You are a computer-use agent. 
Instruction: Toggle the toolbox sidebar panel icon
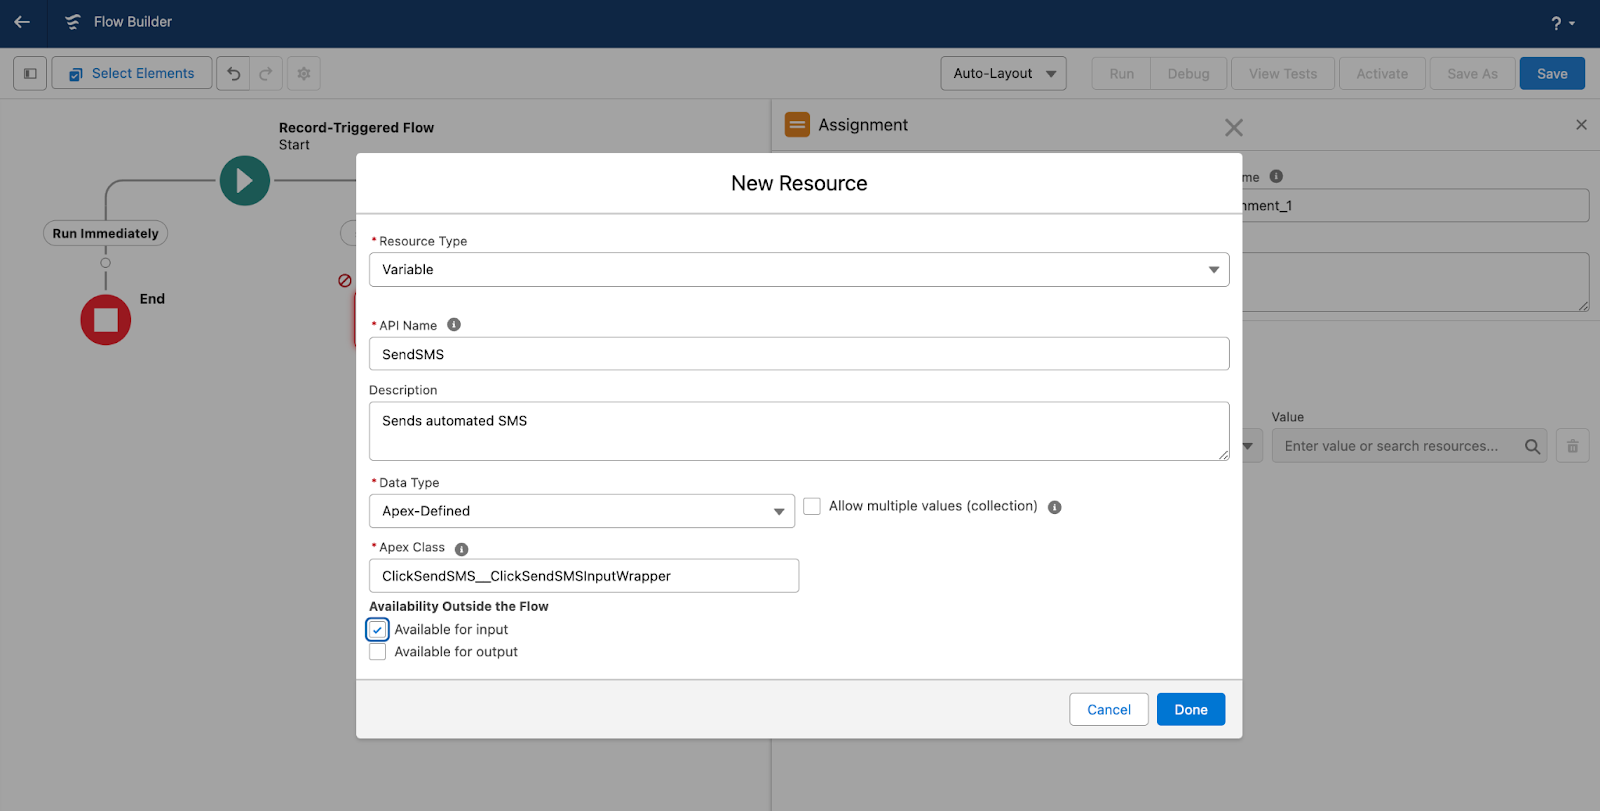pos(30,73)
